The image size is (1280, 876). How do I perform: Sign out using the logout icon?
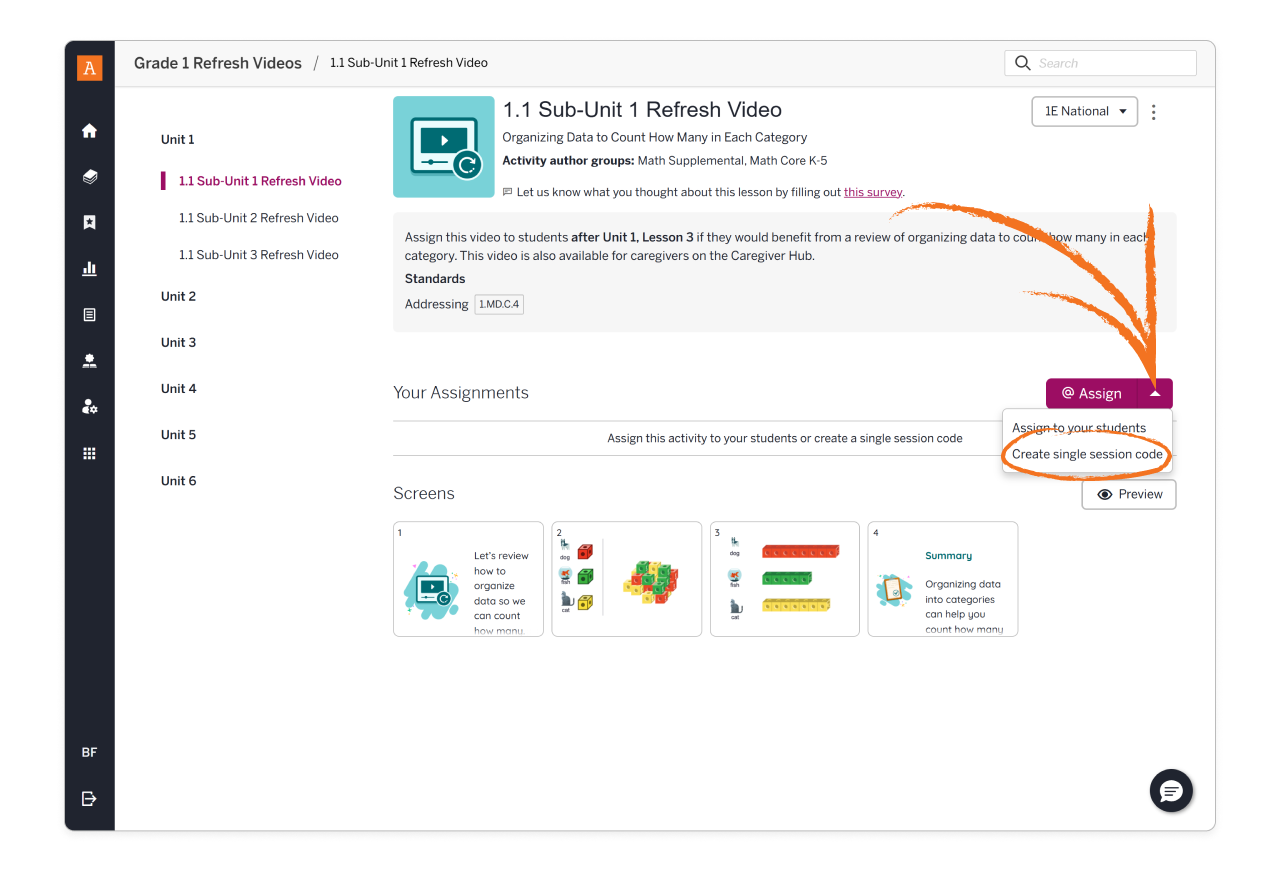(88, 798)
